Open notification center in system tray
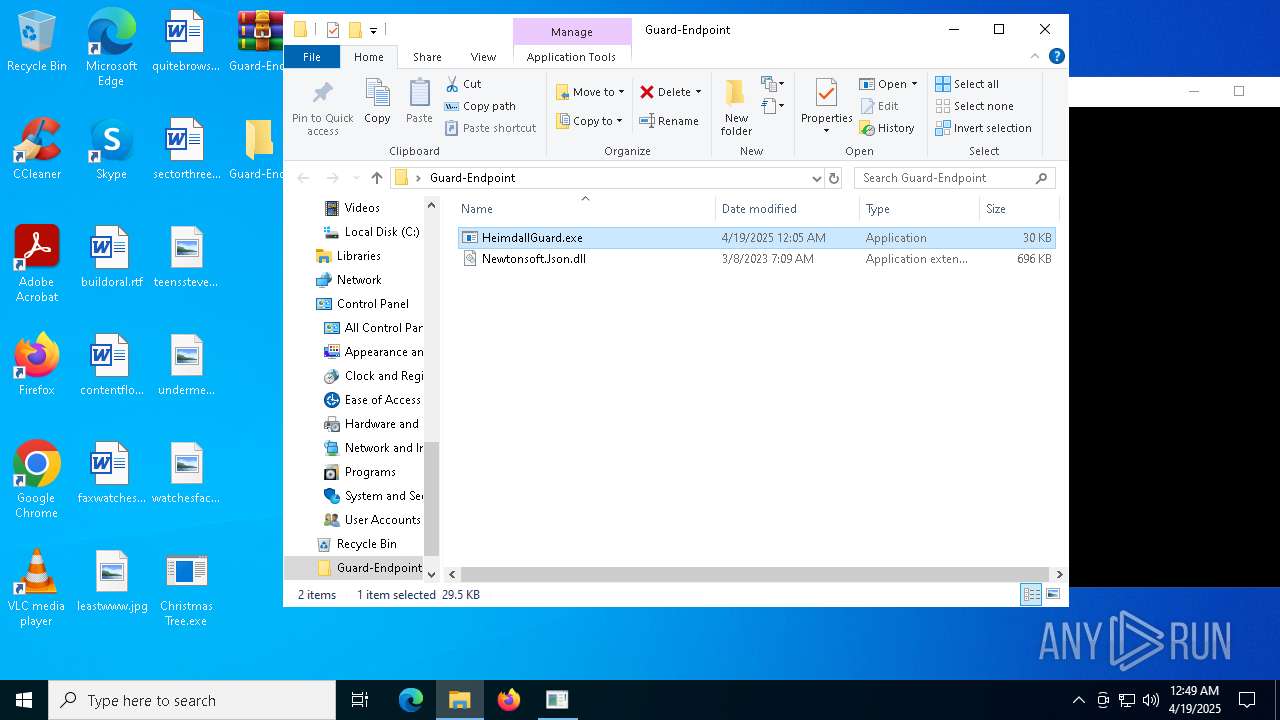 coord(1247,700)
